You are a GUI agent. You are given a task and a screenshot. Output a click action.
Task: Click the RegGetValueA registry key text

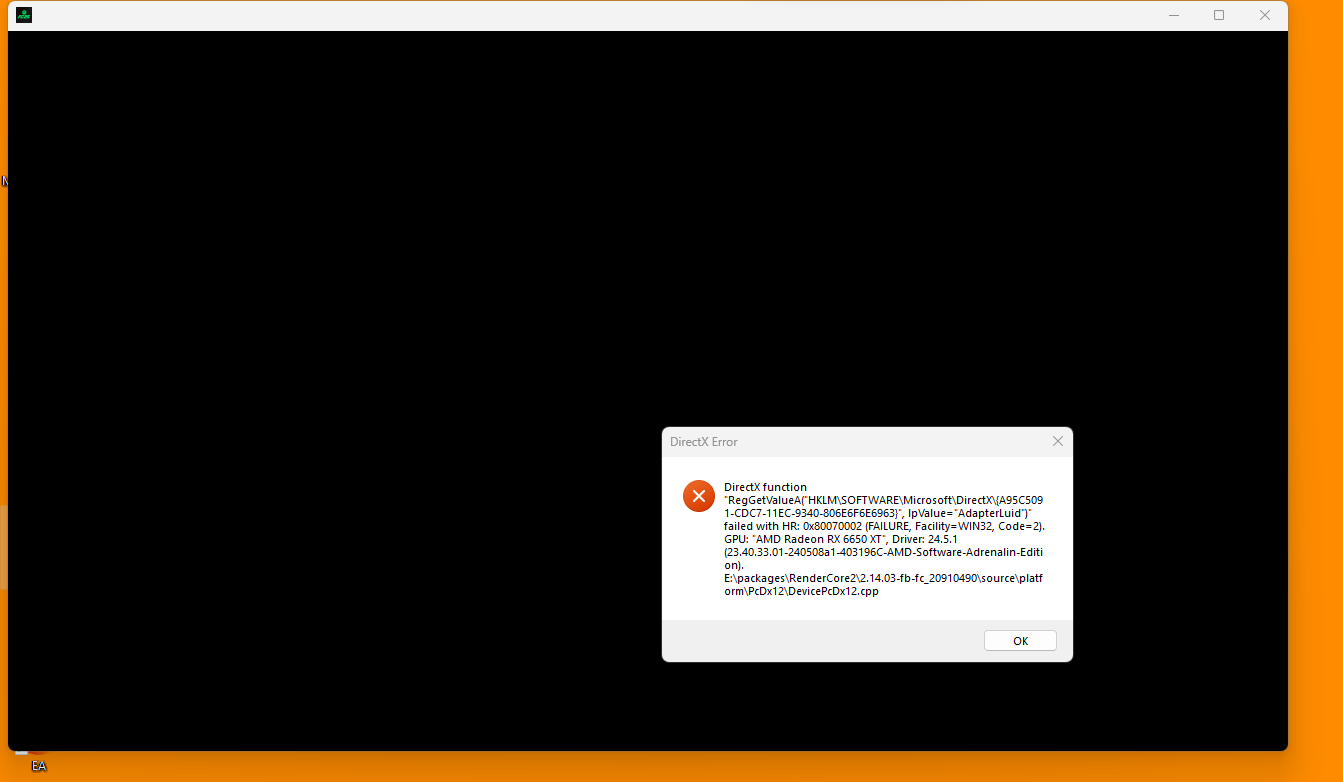(x=883, y=500)
